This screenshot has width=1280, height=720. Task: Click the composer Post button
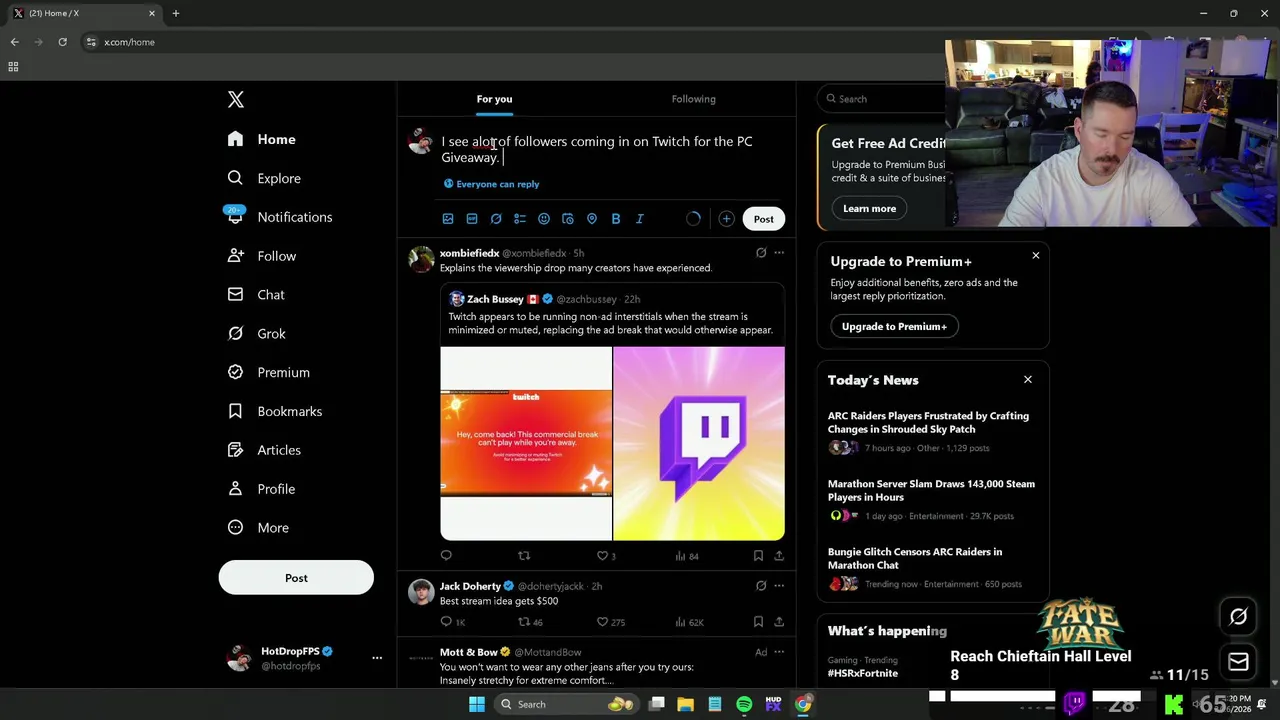pos(763,219)
